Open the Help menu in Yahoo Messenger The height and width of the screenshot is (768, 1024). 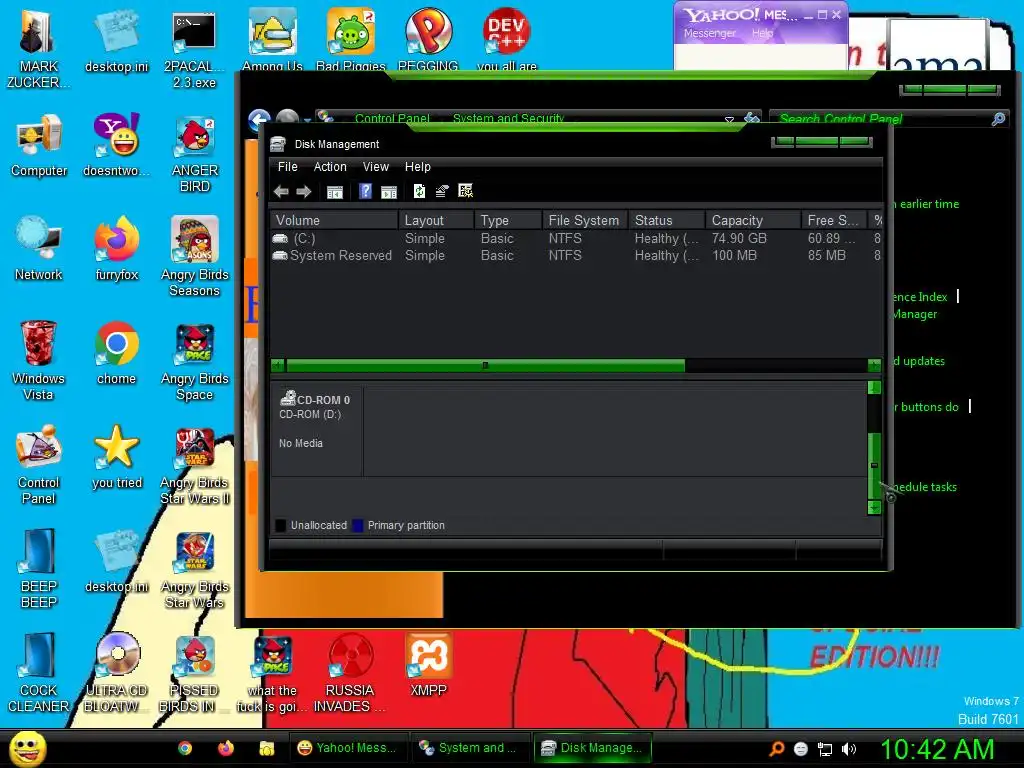click(762, 33)
